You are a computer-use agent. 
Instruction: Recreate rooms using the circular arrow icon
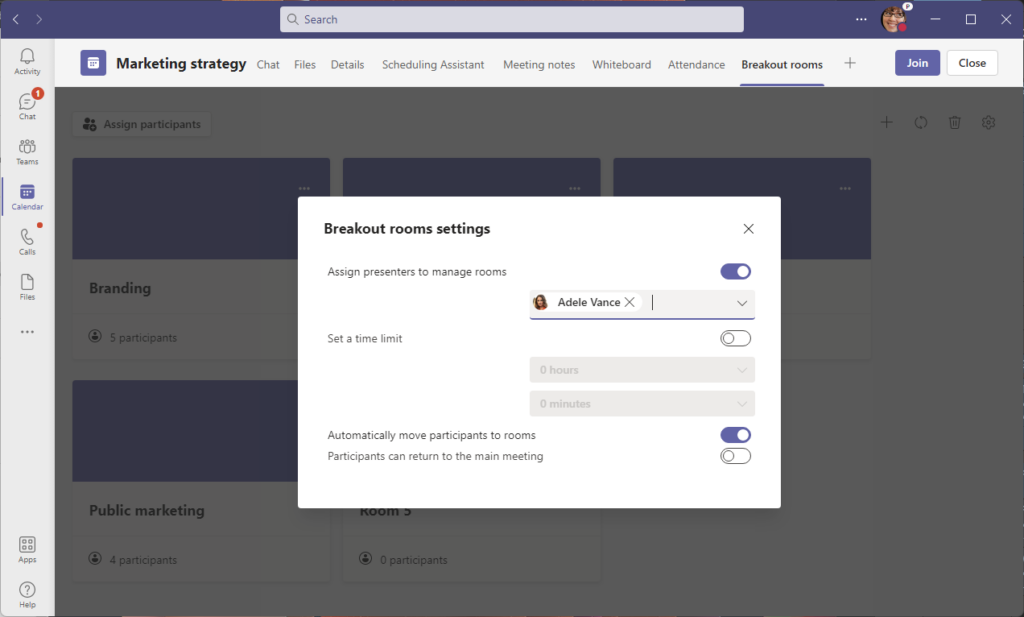click(x=921, y=122)
